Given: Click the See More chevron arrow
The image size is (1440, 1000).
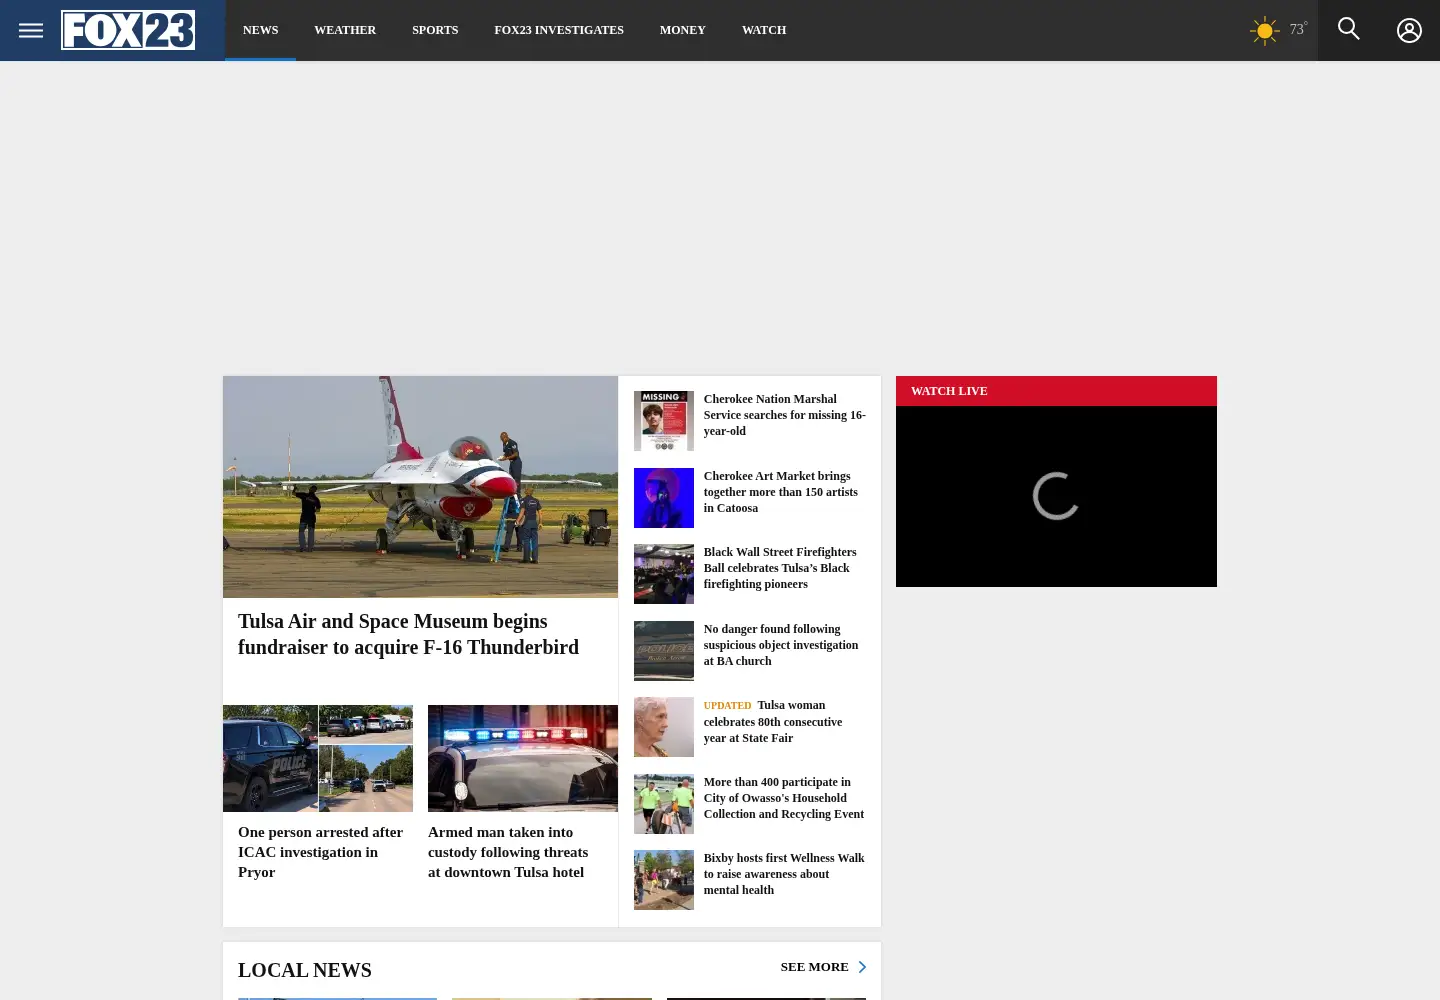Looking at the screenshot, I should (x=862, y=967).
